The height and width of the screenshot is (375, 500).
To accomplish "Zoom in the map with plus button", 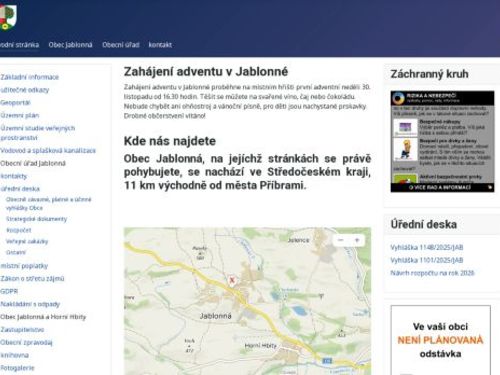I will [357, 240].
